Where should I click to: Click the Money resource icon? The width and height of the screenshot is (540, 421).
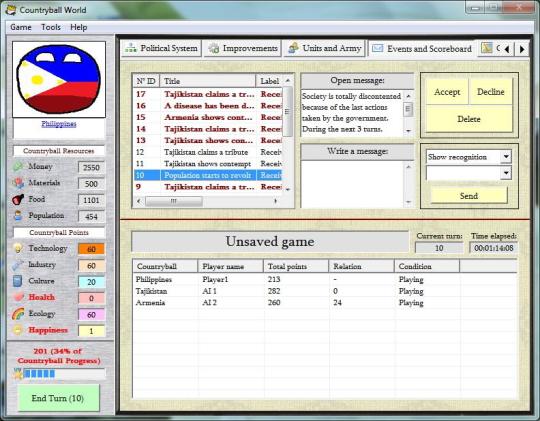coord(18,166)
